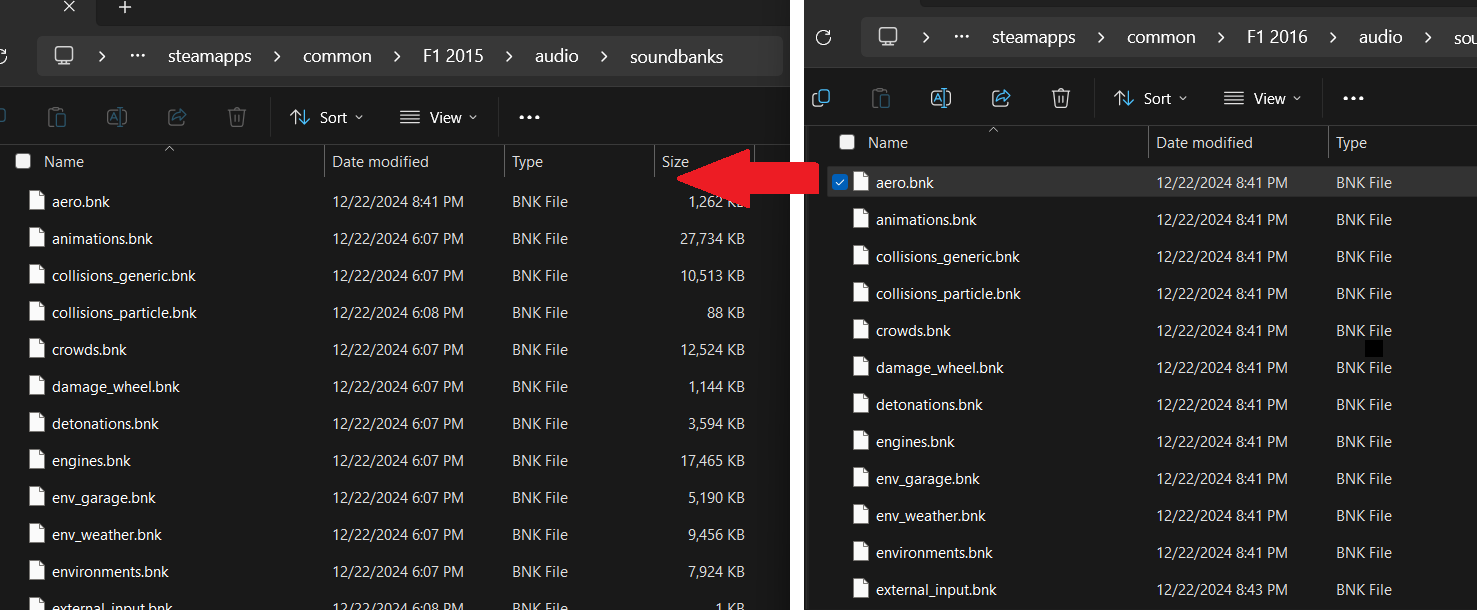1477x610 pixels.
Task: Open the See more ellipsis menu in the left toolbar
Action: pyautogui.click(x=530, y=117)
